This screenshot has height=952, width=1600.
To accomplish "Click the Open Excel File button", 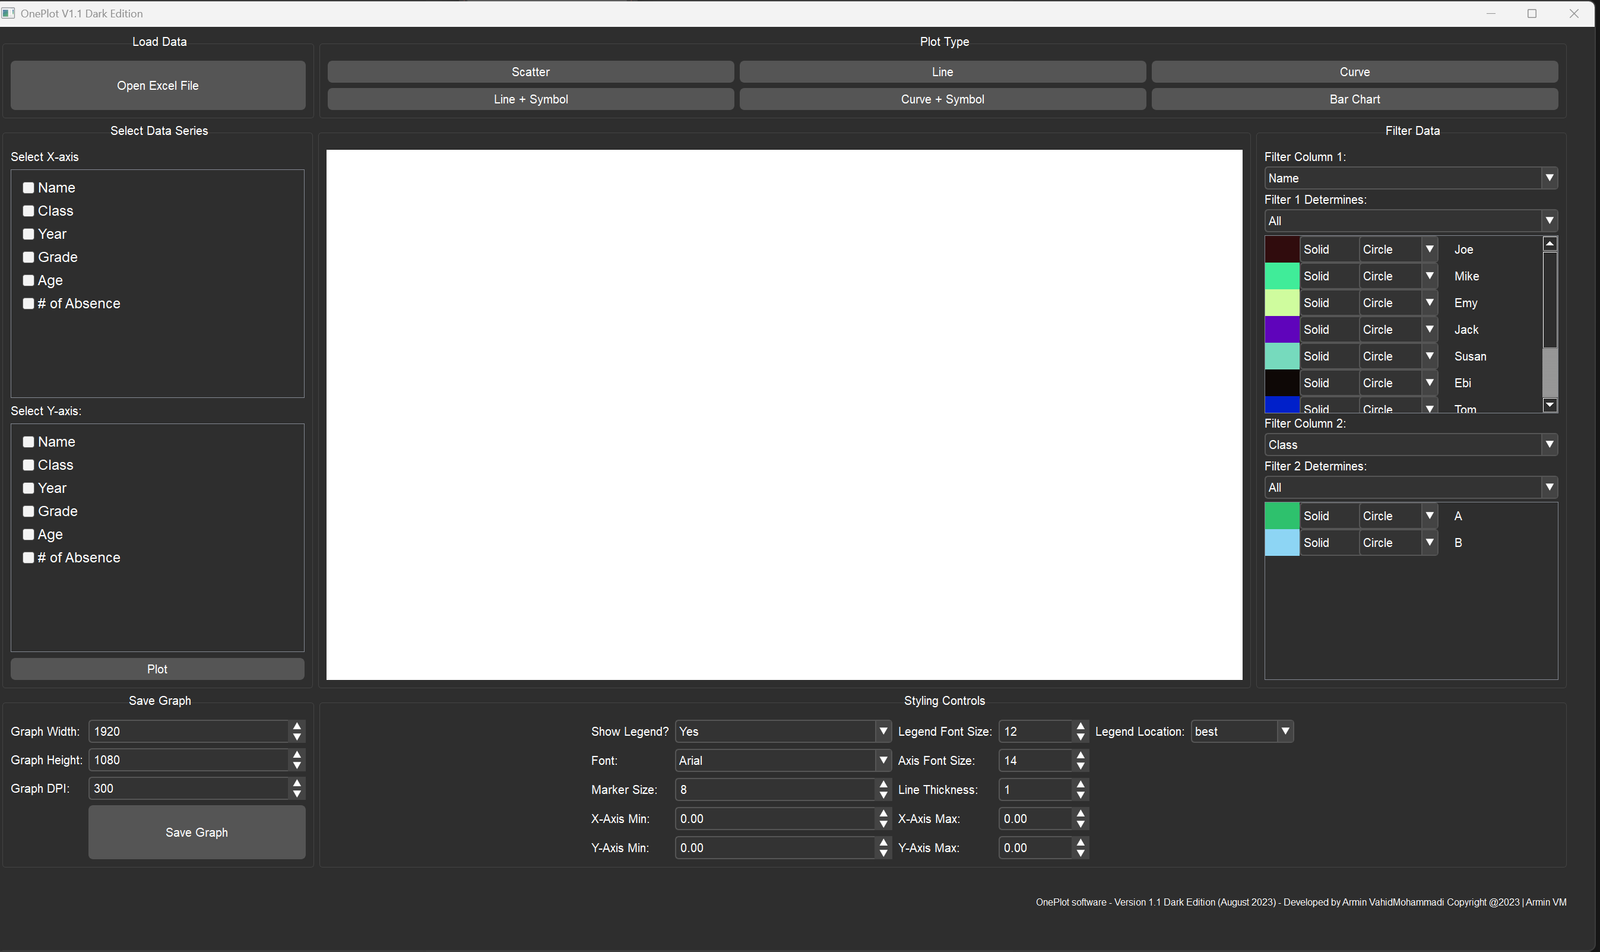I will 158,86.
